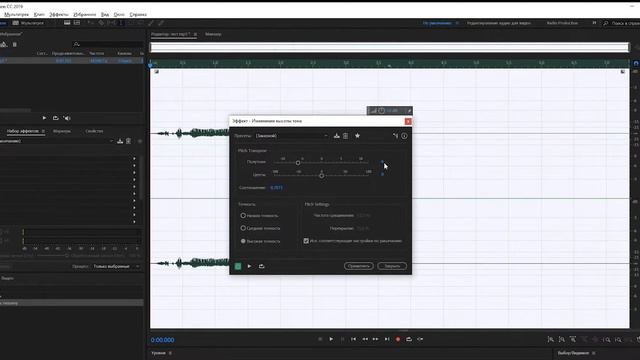The height and width of the screenshot is (360, 640).
Task: Expand the workspace overflow chevrons
Action: [594, 23]
